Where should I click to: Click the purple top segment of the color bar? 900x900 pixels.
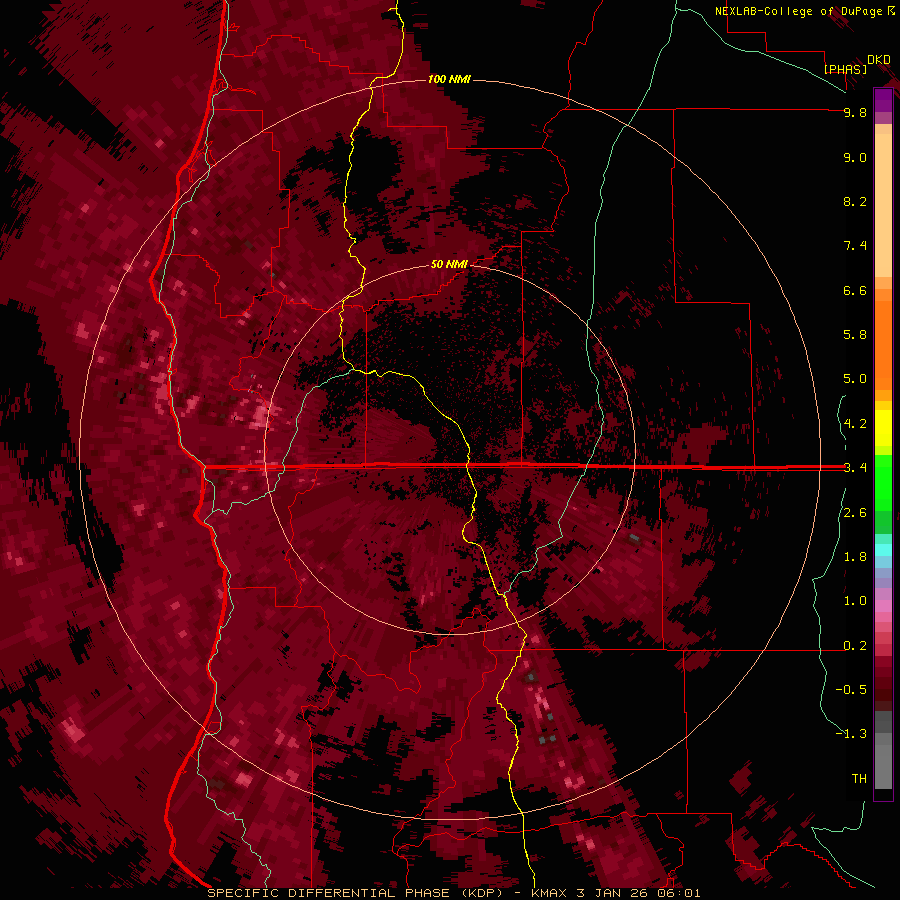883,100
